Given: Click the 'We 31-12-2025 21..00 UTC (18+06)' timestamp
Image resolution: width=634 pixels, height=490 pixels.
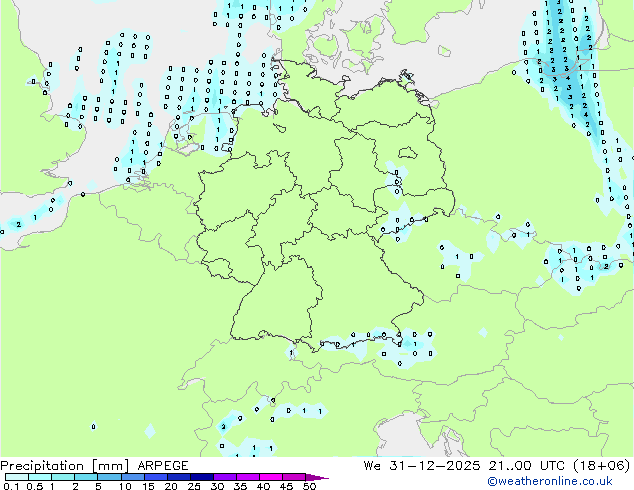Looking at the screenshot, I should coord(497,465).
